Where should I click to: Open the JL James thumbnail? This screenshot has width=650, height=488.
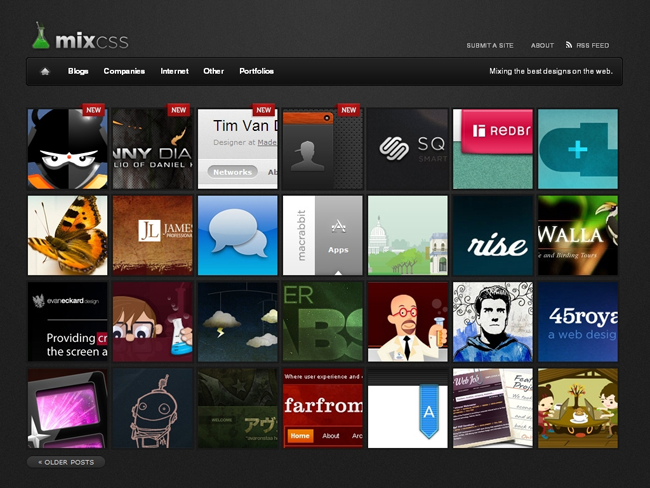pyautogui.click(x=153, y=235)
